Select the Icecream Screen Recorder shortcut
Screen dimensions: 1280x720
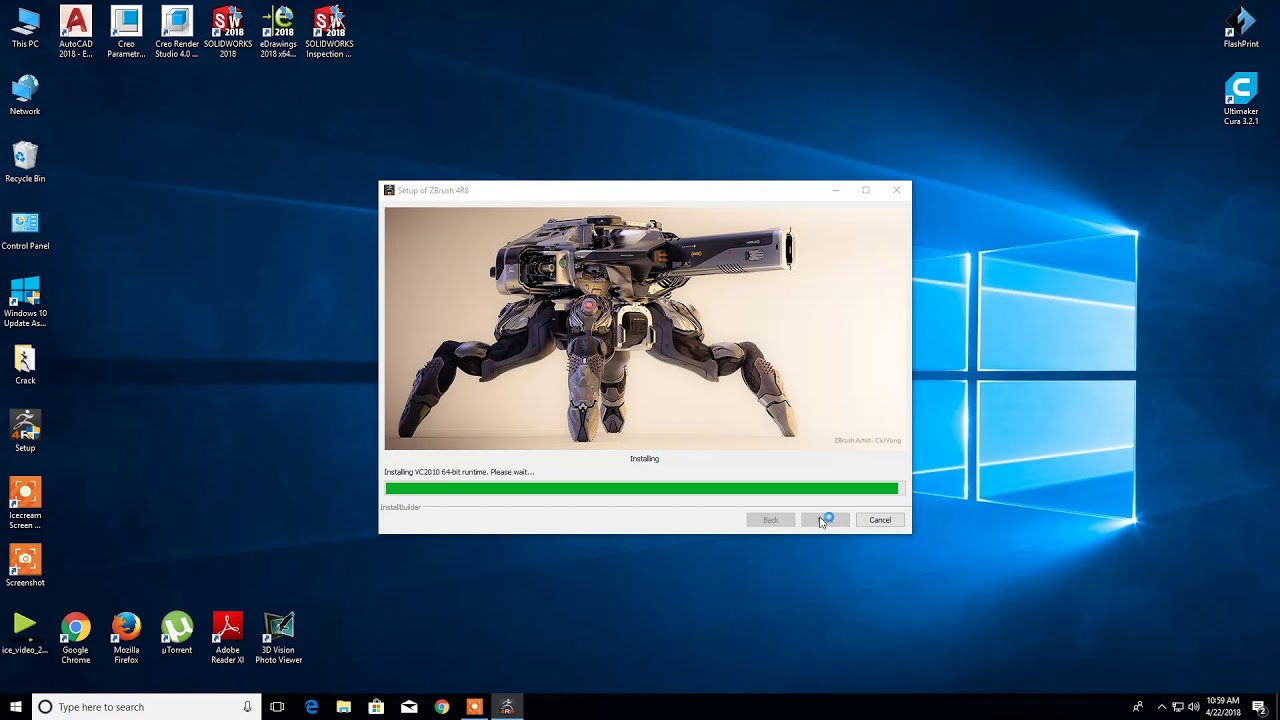(x=25, y=503)
